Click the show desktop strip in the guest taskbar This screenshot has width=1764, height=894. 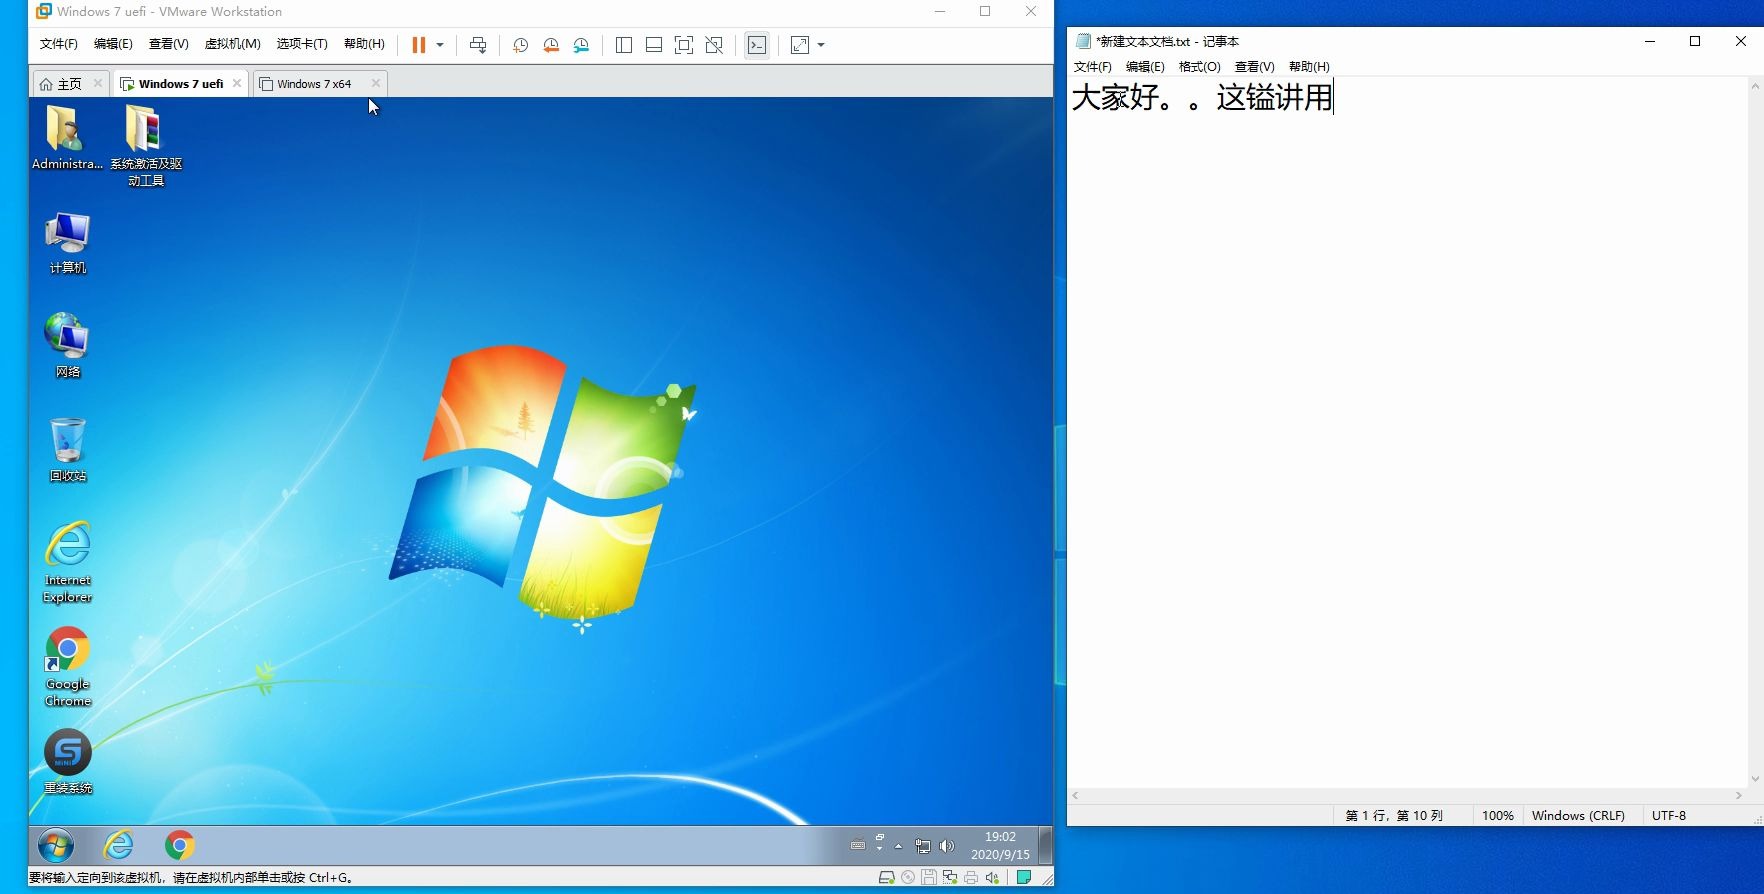[x=1045, y=846]
